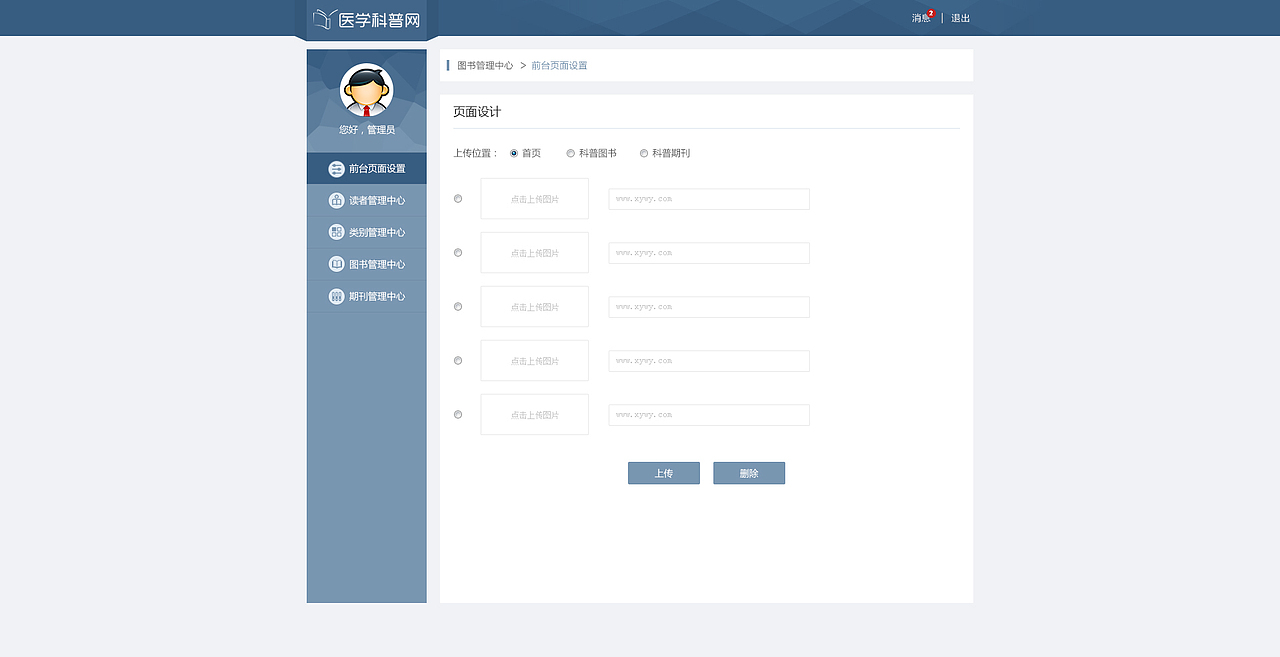Open 消息 with the red notification badge
The height and width of the screenshot is (657, 1280).
tap(918, 17)
